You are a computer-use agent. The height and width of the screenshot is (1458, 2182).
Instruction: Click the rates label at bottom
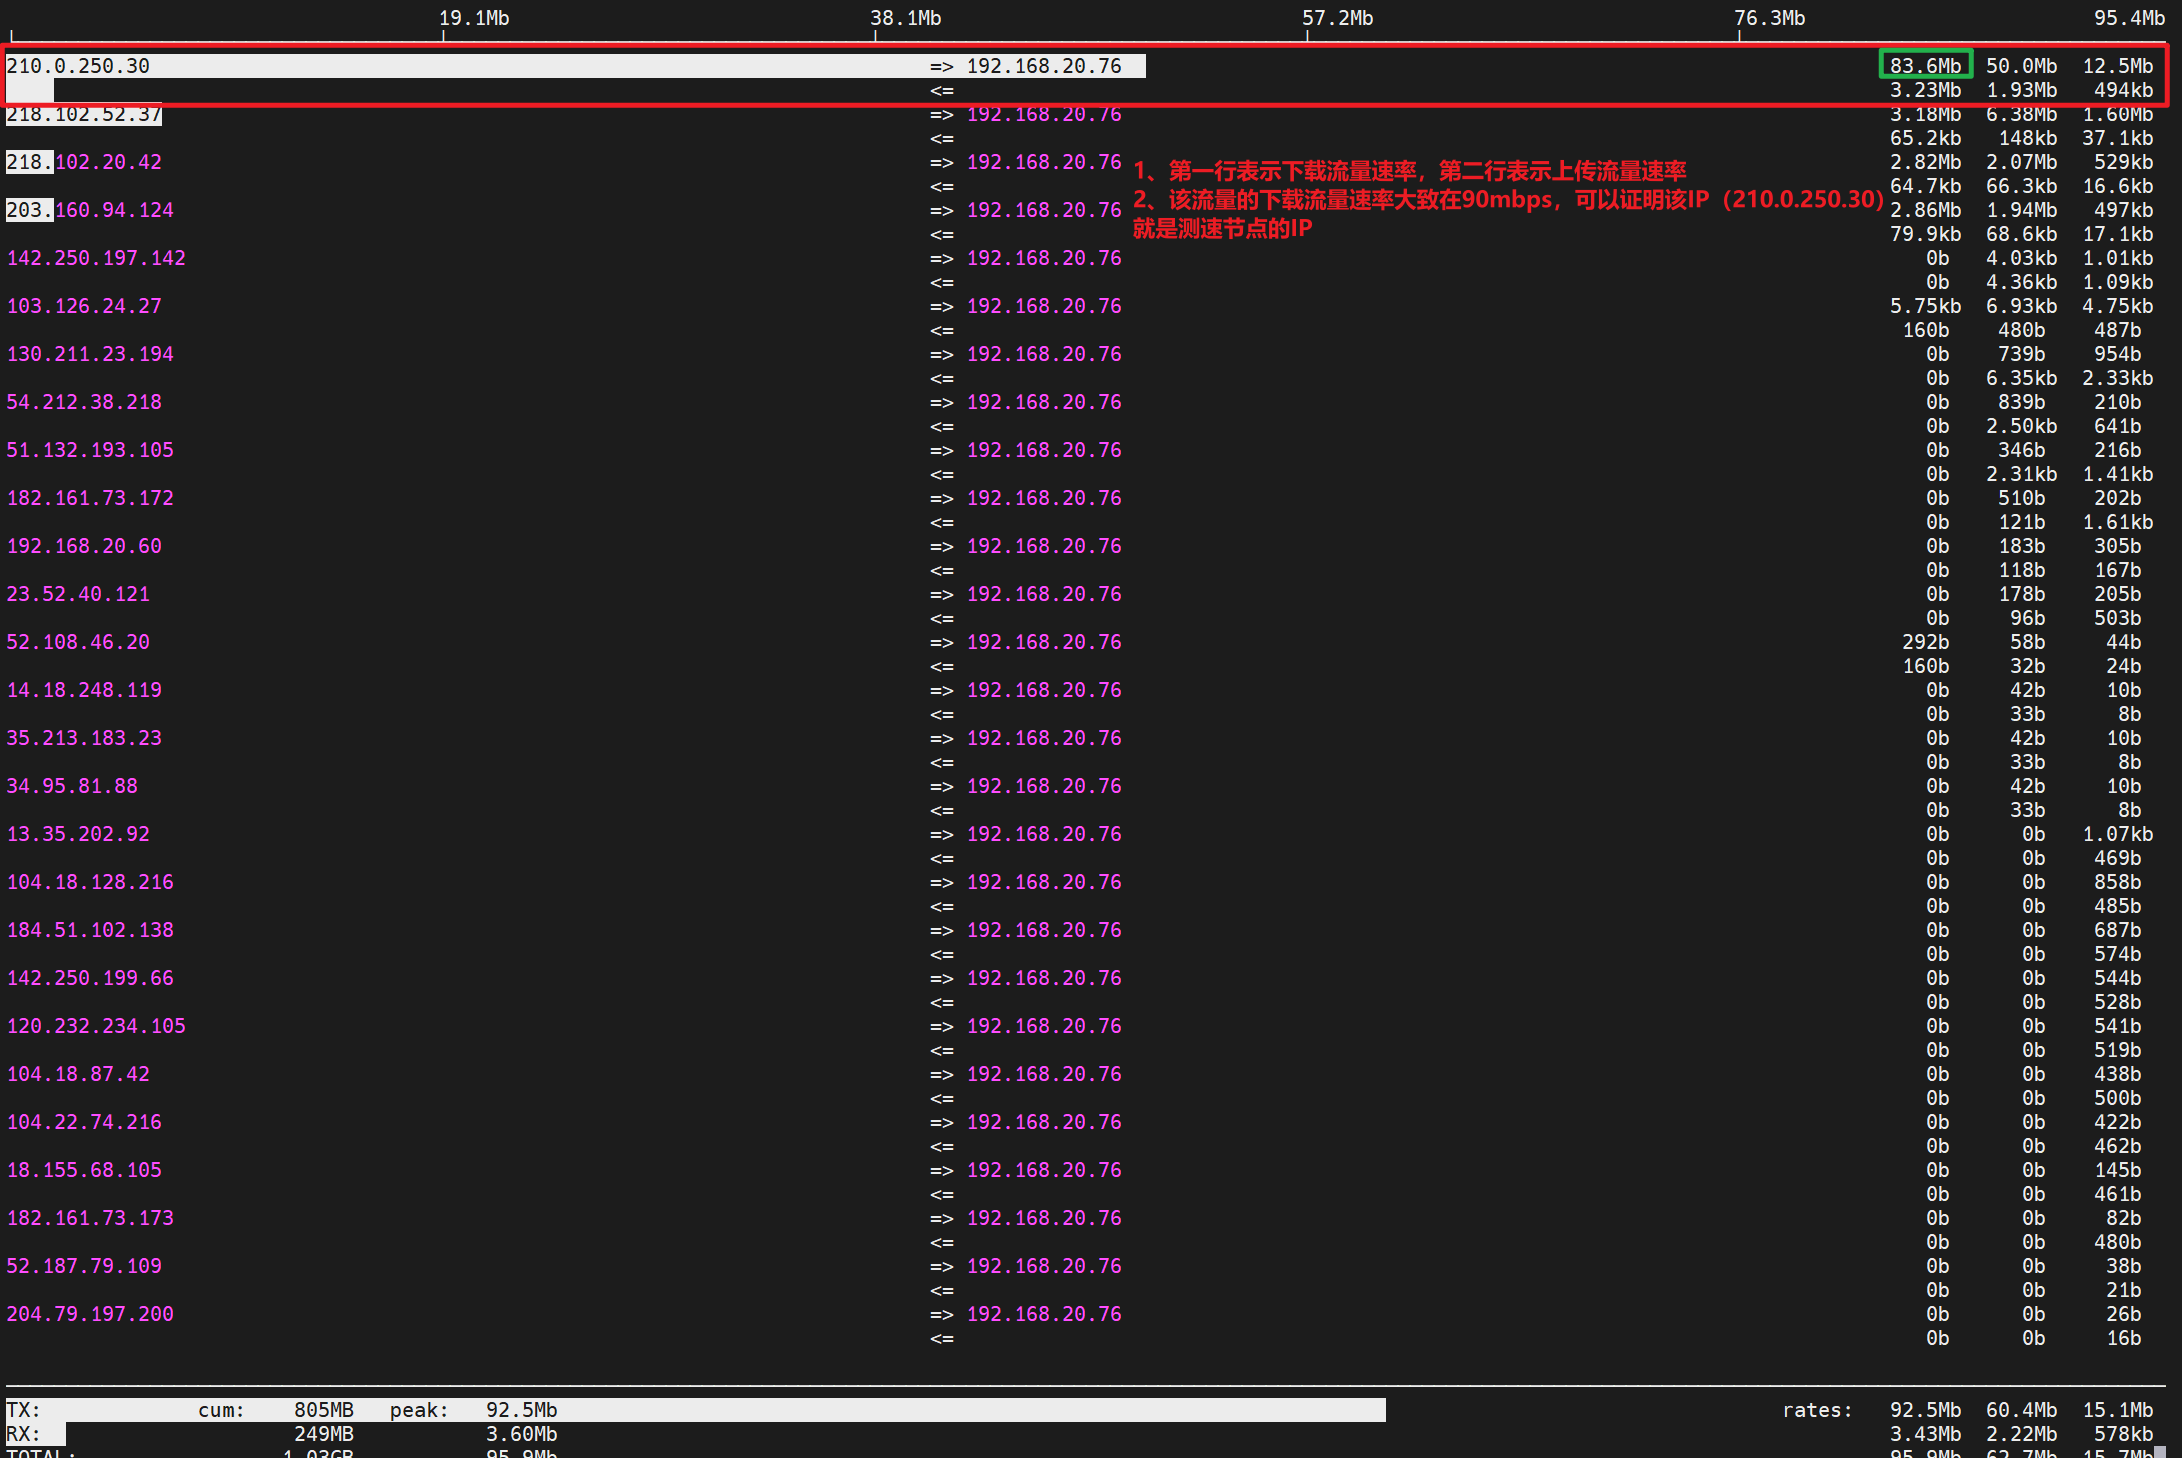(x=1817, y=1410)
